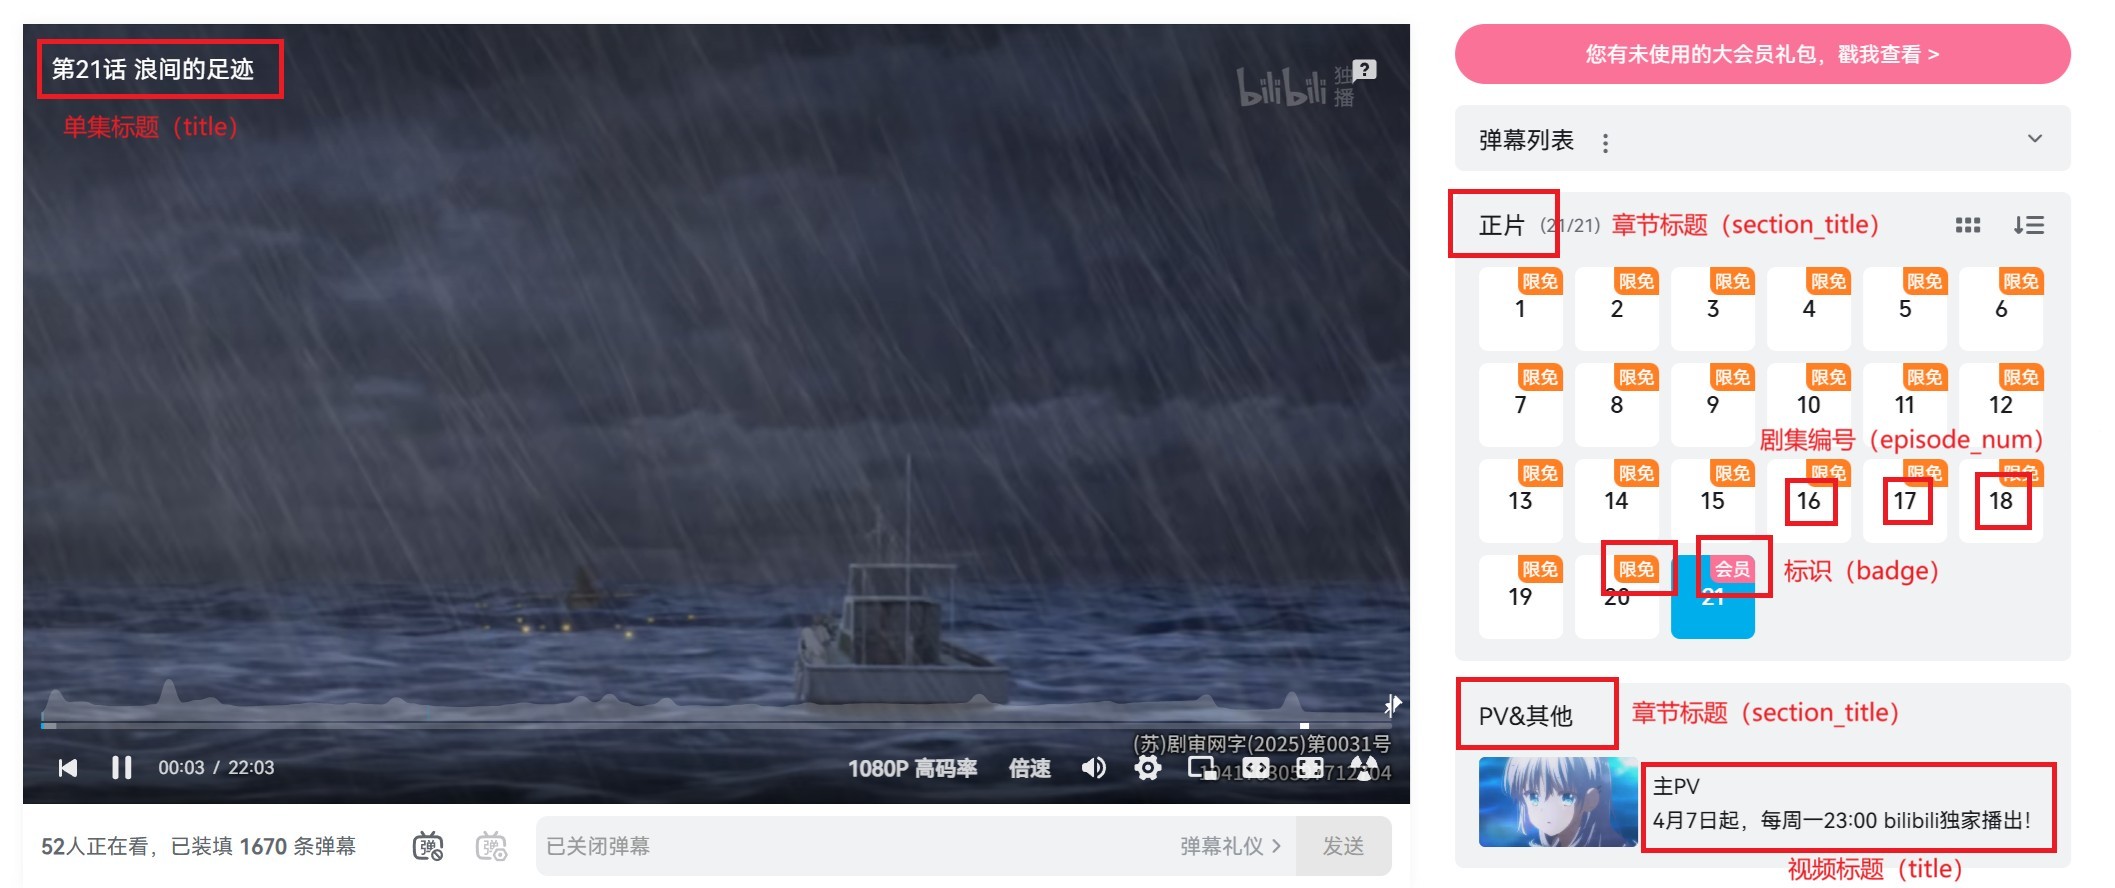Expand the 弹幕列表 panel

[x=2034, y=139]
